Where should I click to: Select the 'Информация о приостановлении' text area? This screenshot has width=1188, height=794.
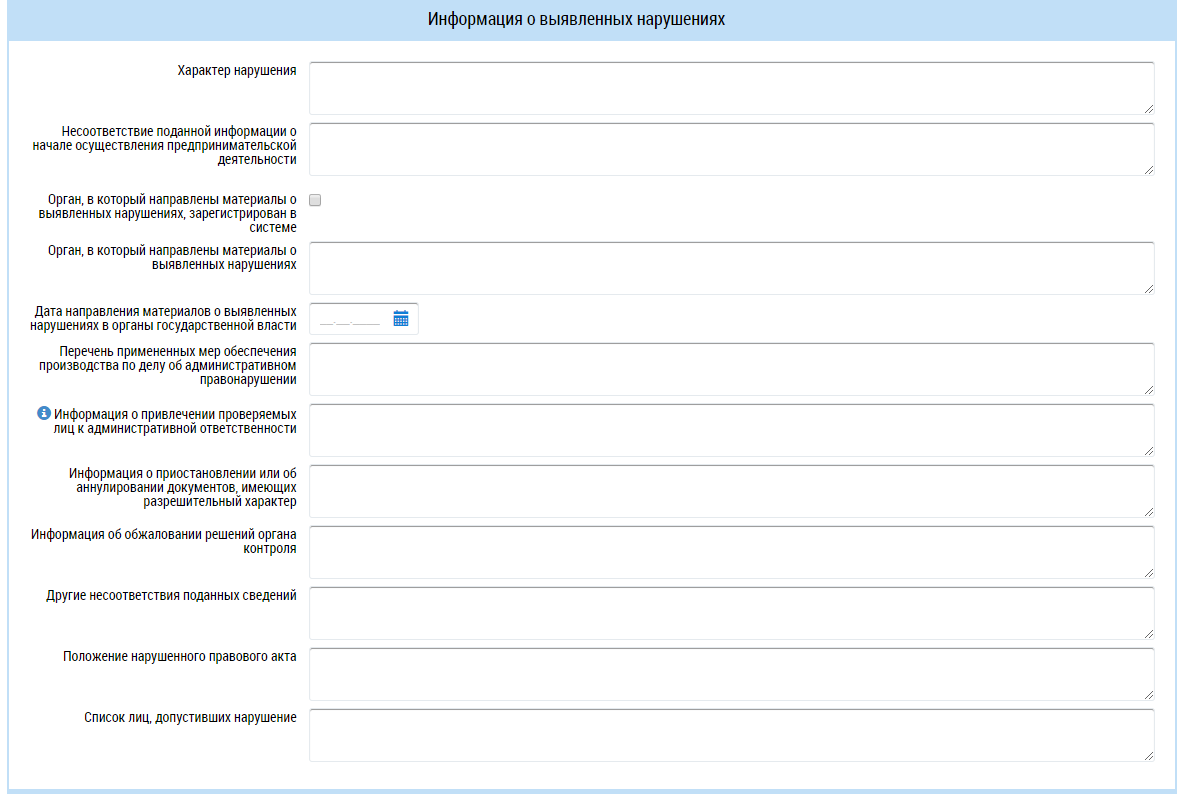(x=732, y=491)
